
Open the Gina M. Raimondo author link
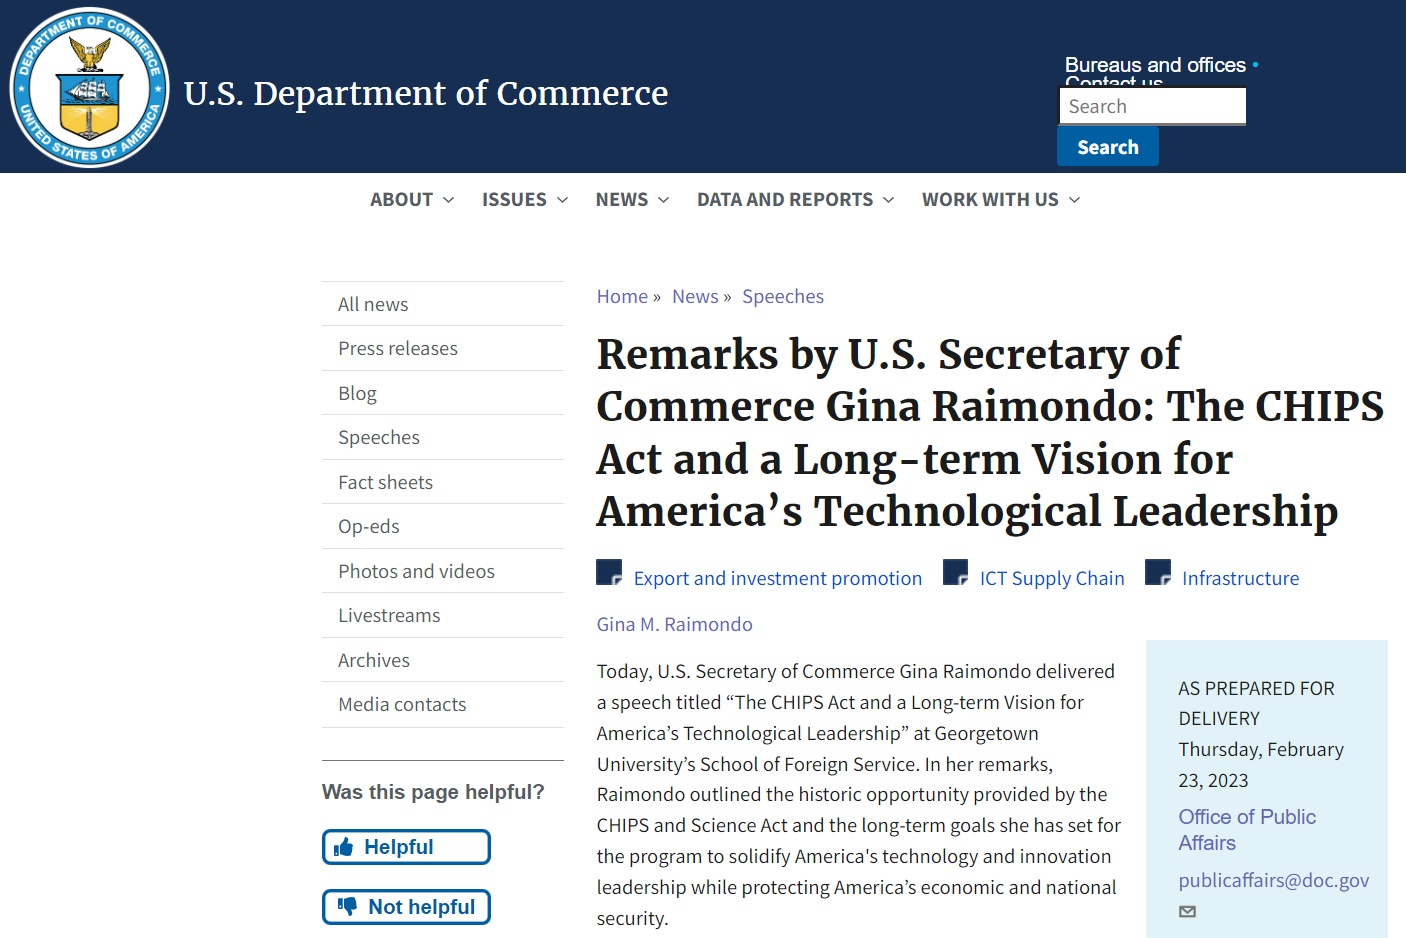pos(675,624)
